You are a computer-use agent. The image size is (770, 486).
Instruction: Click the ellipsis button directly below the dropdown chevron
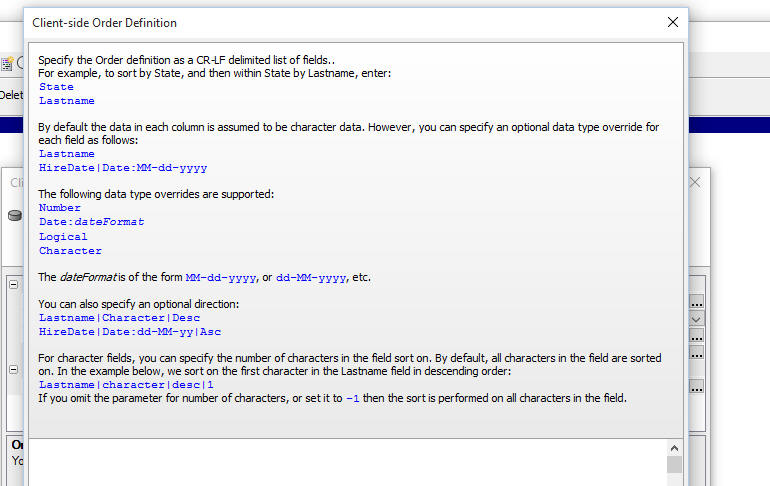[x=696, y=336]
